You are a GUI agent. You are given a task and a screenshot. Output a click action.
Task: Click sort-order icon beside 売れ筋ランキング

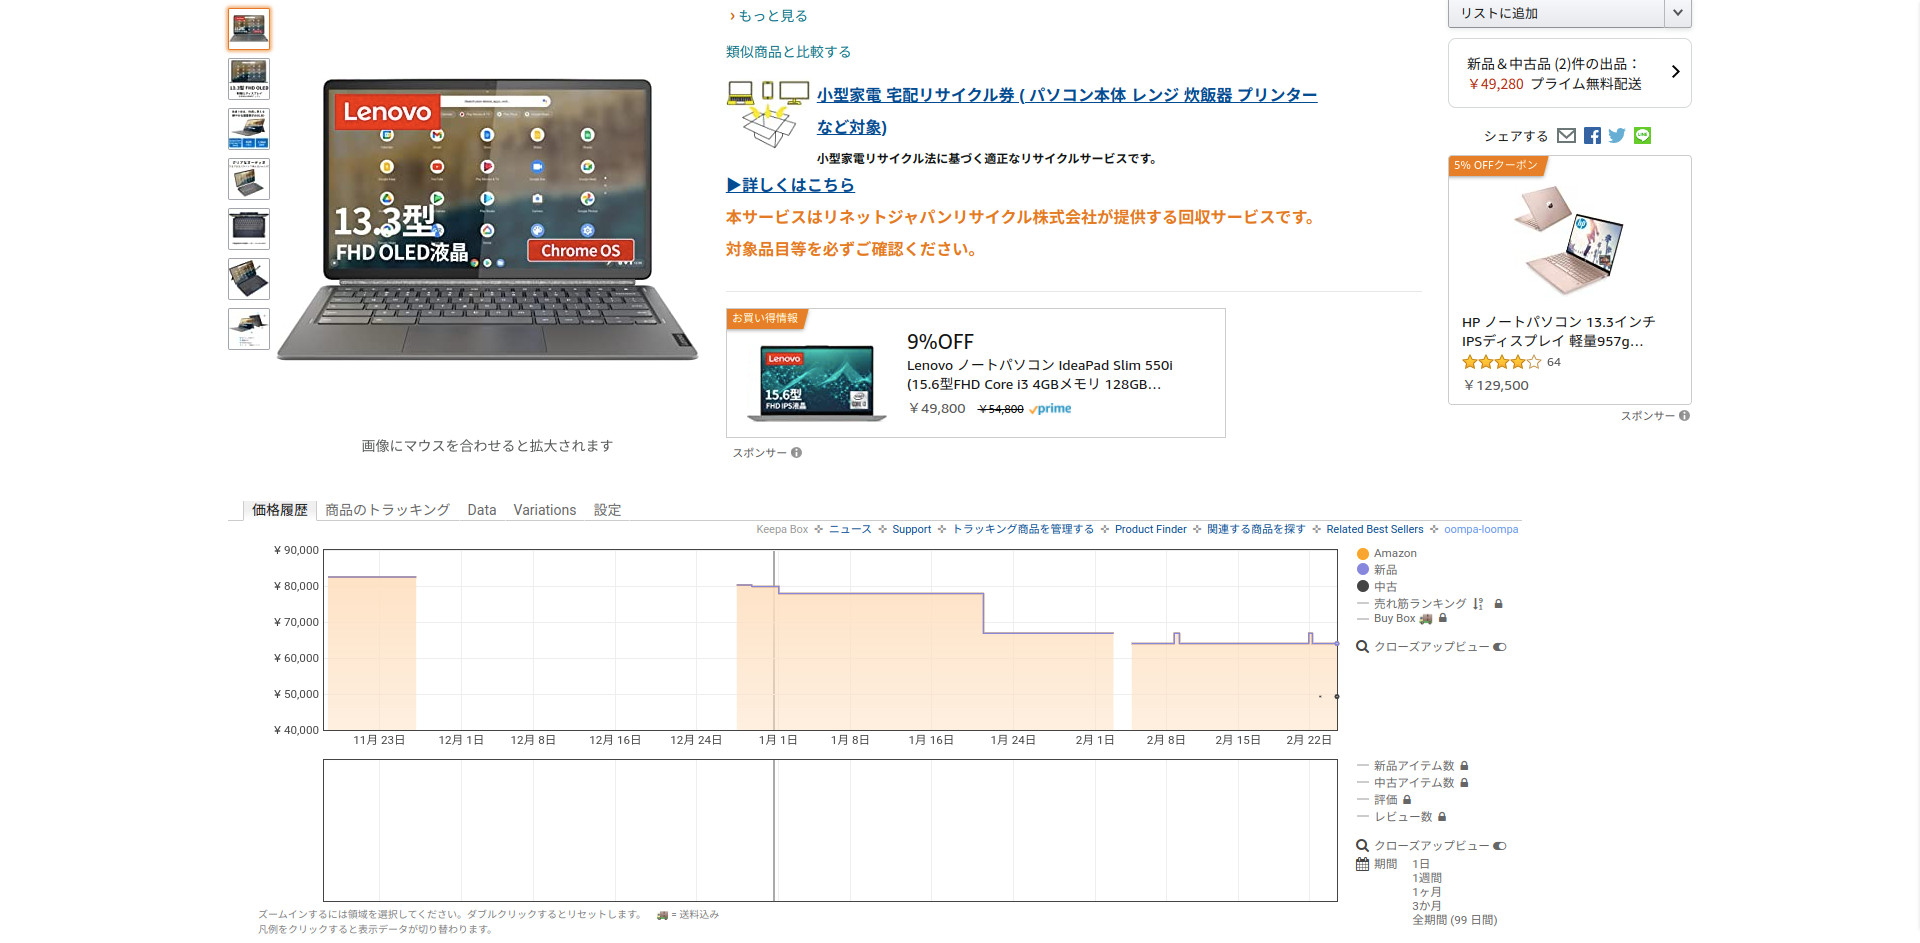click(x=1478, y=604)
